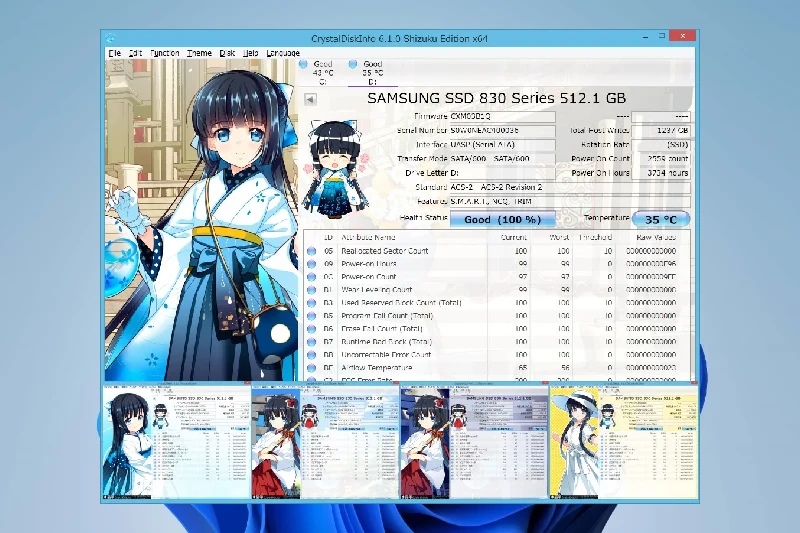800x533 pixels.
Task: Select the Drive Letter D: field
Action: 503,173
